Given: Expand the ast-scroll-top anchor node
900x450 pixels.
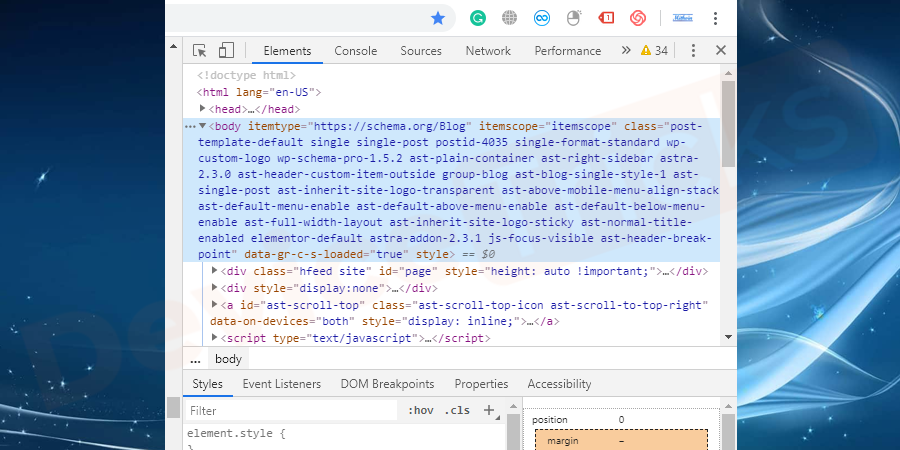Looking at the screenshot, I should pos(215,304).
